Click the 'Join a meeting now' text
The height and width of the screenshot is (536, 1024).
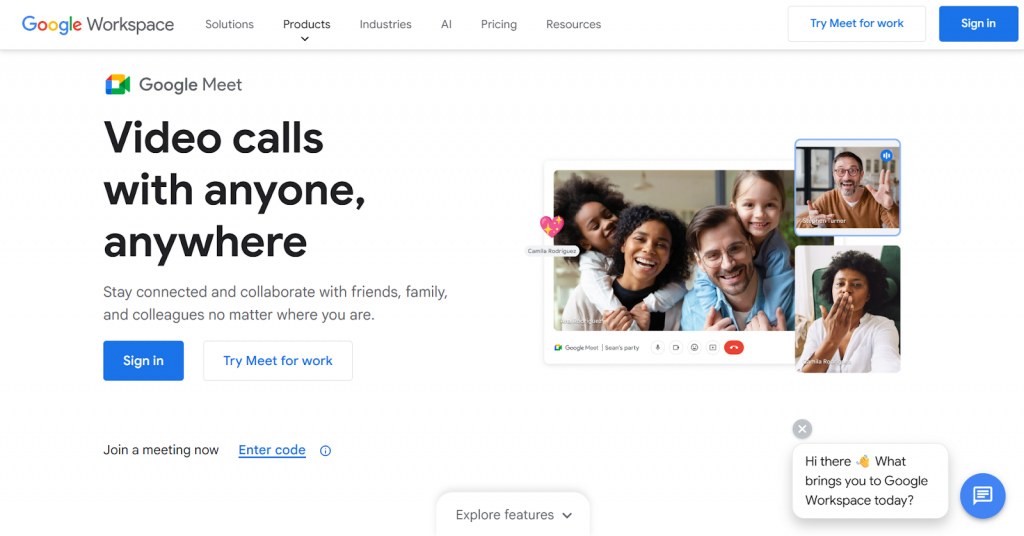pos(161,450)
